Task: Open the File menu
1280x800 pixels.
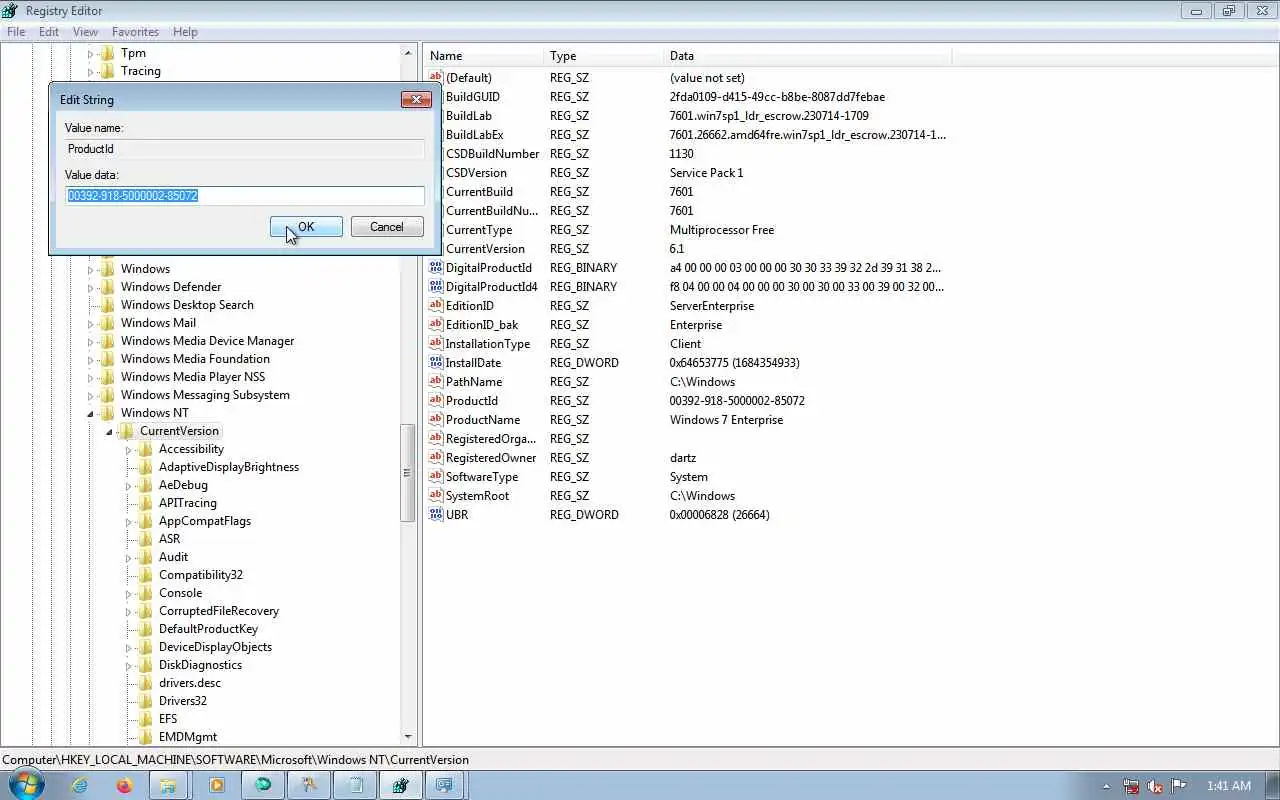Action: pyautogui.click(x=16, y=32)
